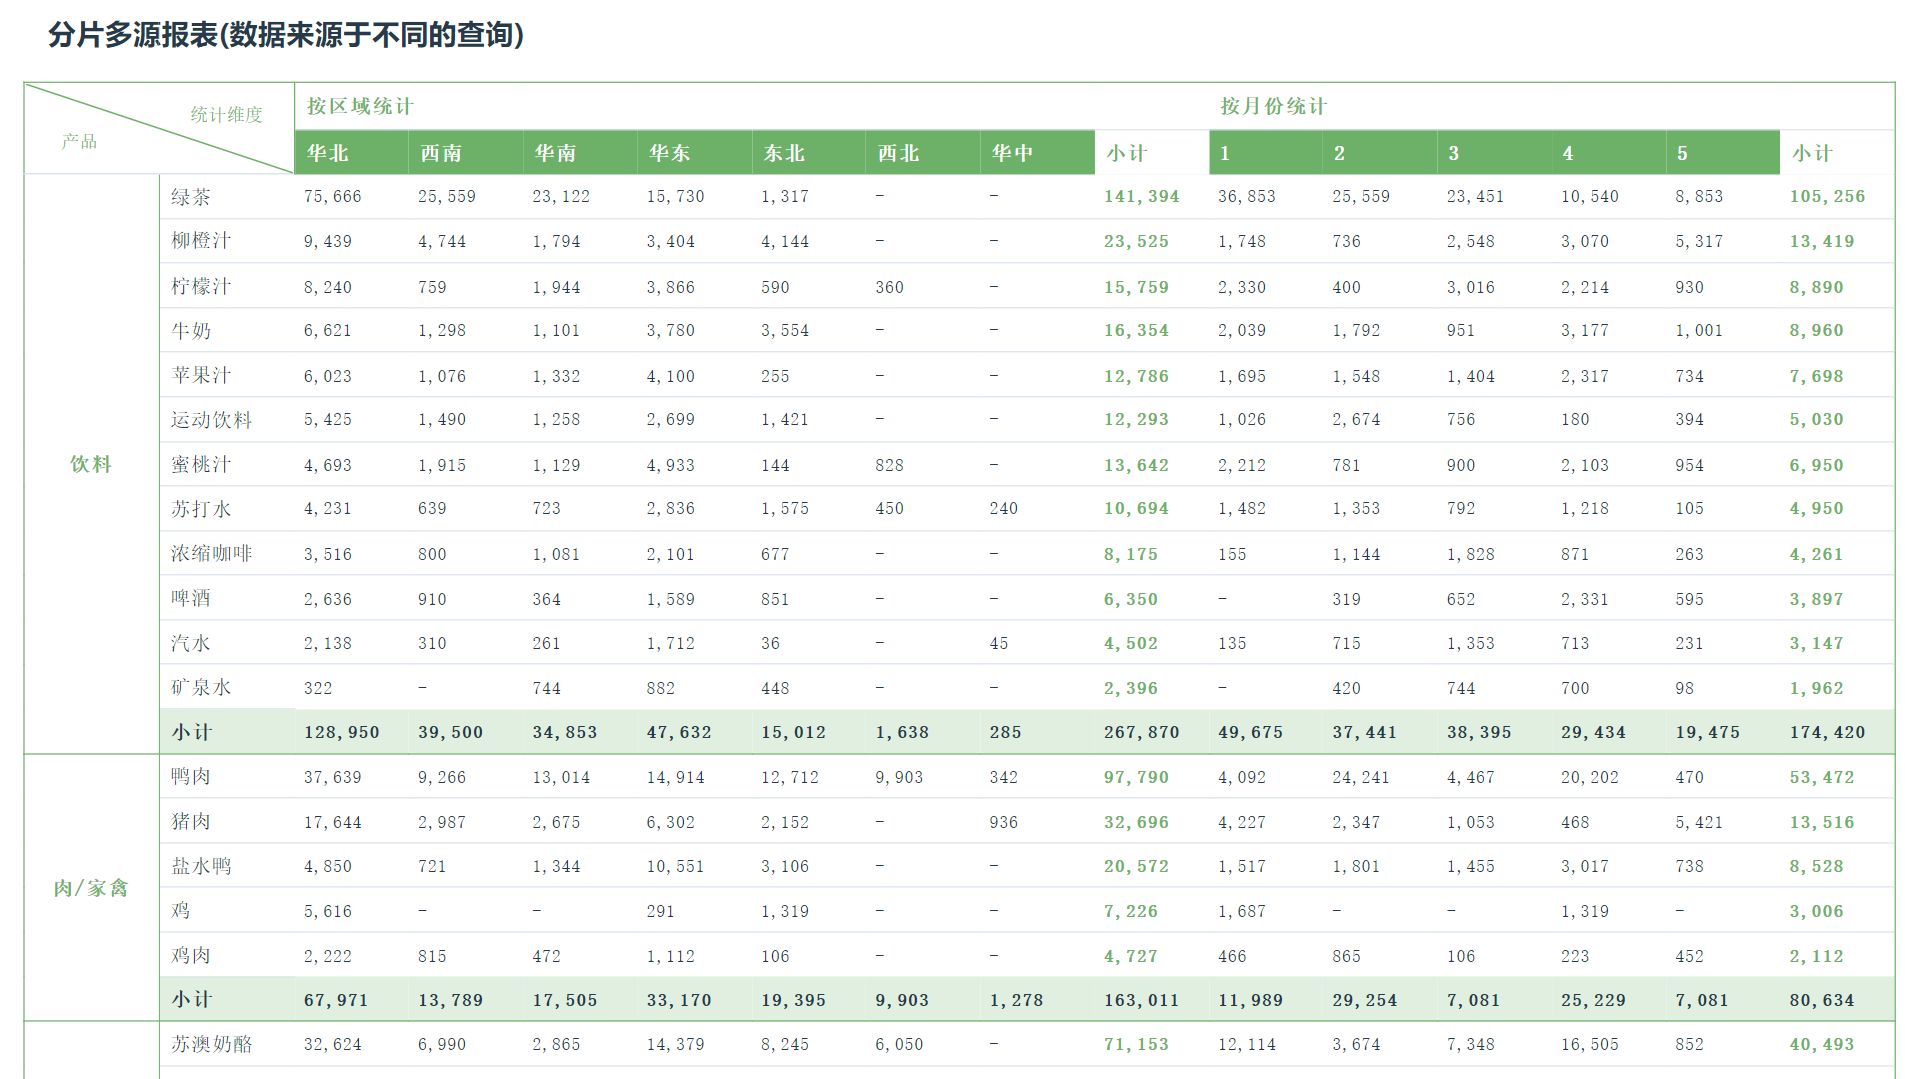Click the 盐水鸭 product row label
The width and height of the screenshot is (1905, 1079).
[200, 866]
